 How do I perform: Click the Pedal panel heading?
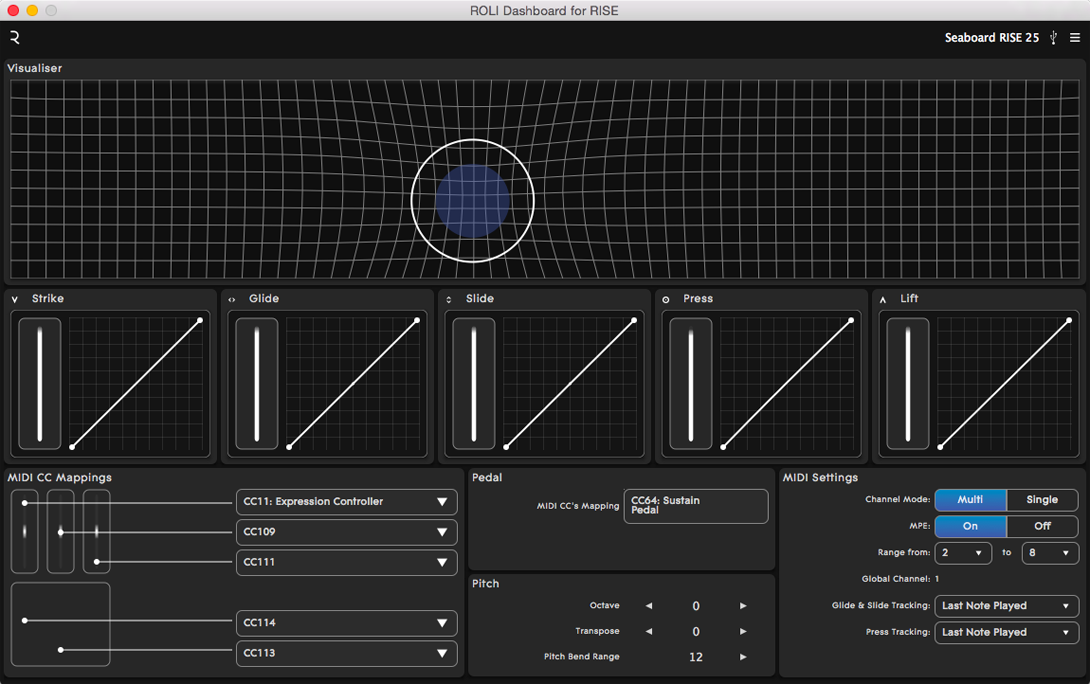487,478
